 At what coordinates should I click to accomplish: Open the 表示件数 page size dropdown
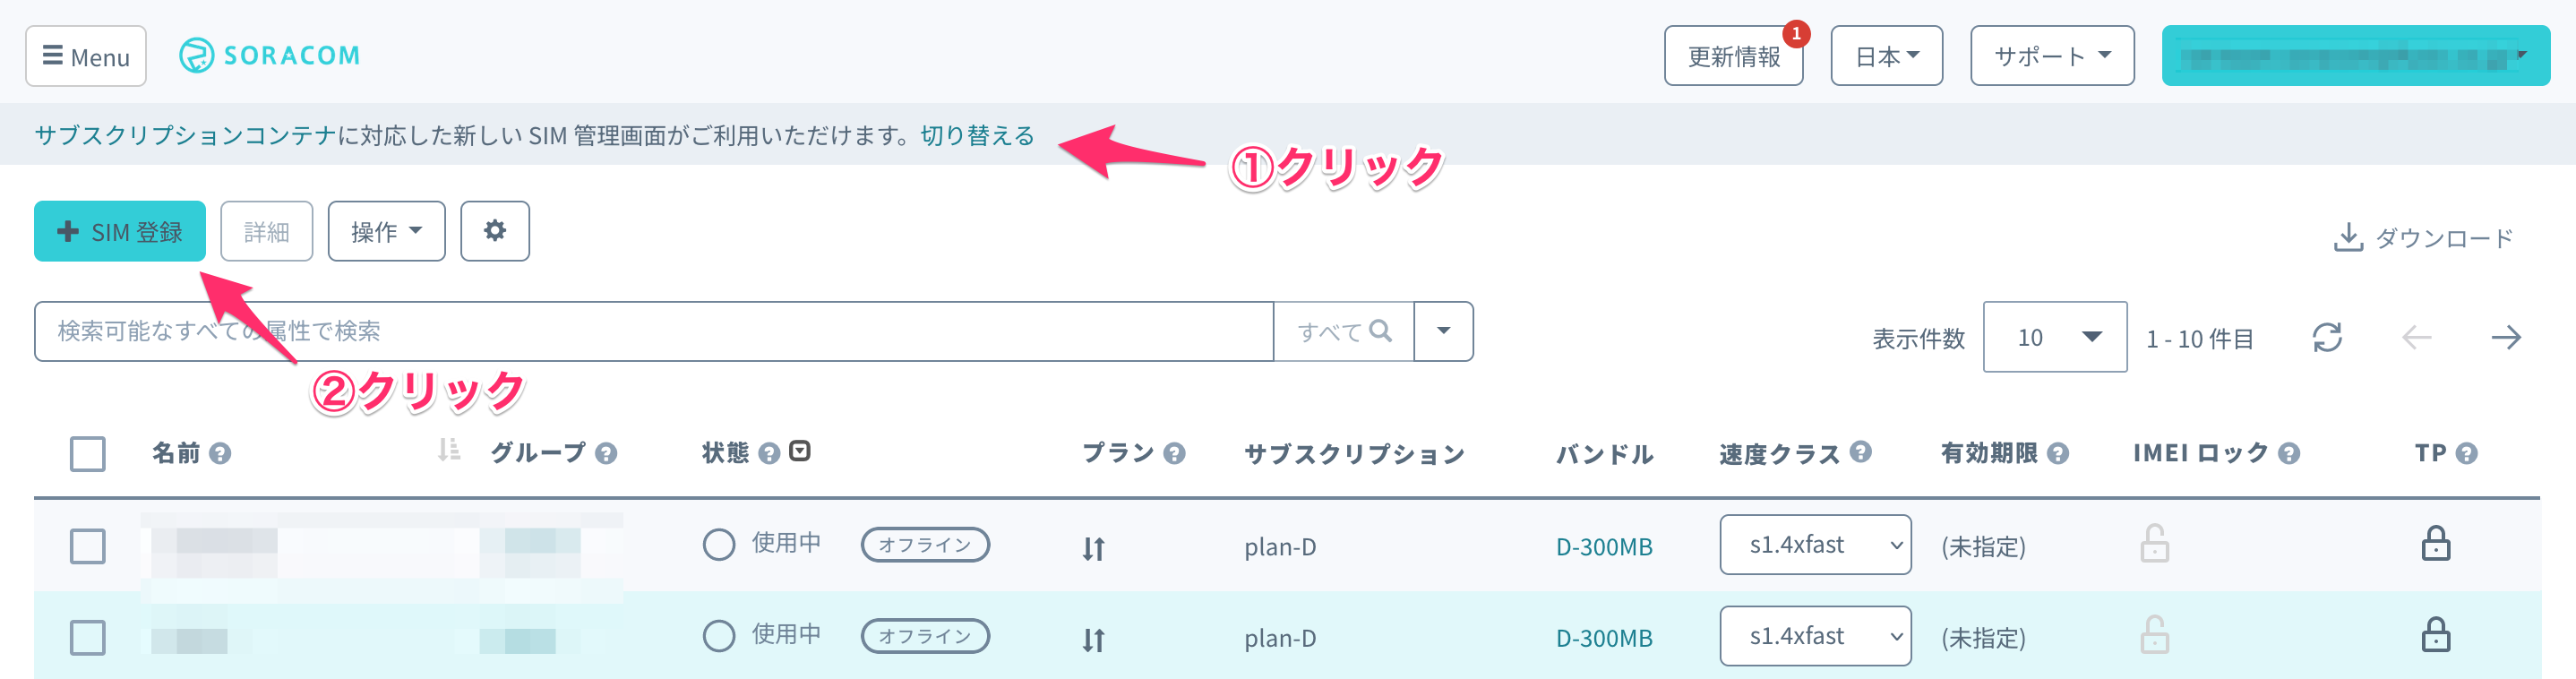tap(2054, 337)
